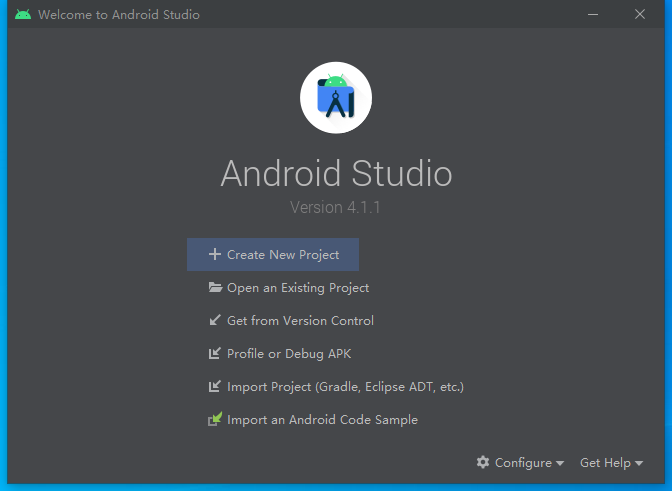Click the Welcome to Android Studio title
Image resolution: width=672 pixels, height=491 pixels.
(119, 15)
